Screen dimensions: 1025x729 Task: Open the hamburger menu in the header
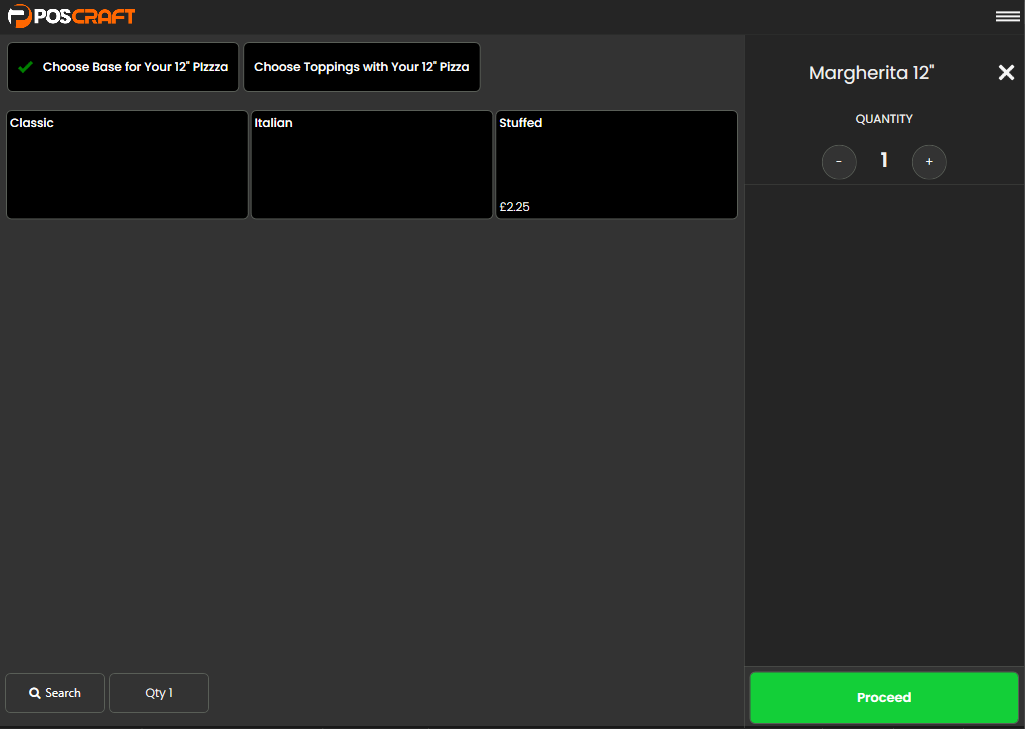click(1007, 16)
